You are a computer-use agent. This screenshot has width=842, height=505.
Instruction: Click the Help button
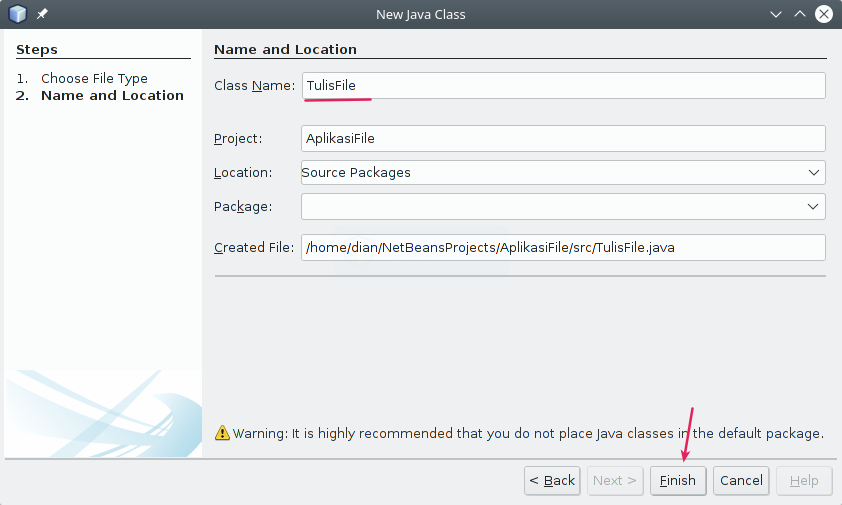[803, 480]
